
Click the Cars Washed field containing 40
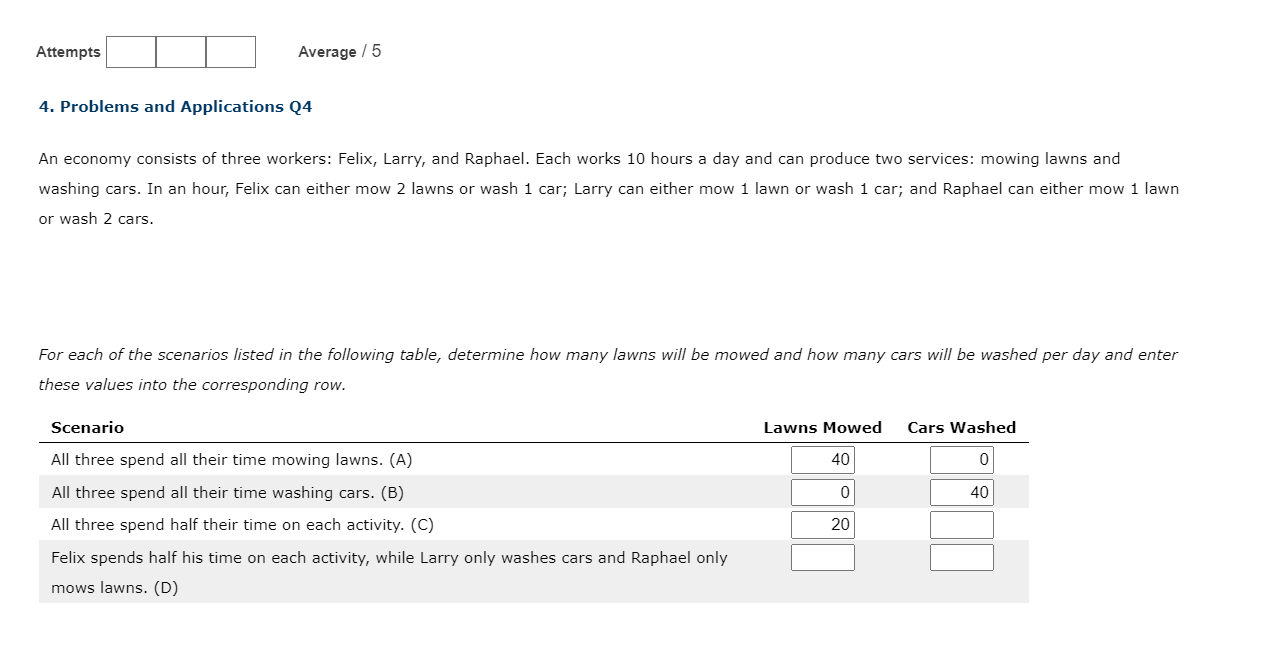[x=961, y=492]
